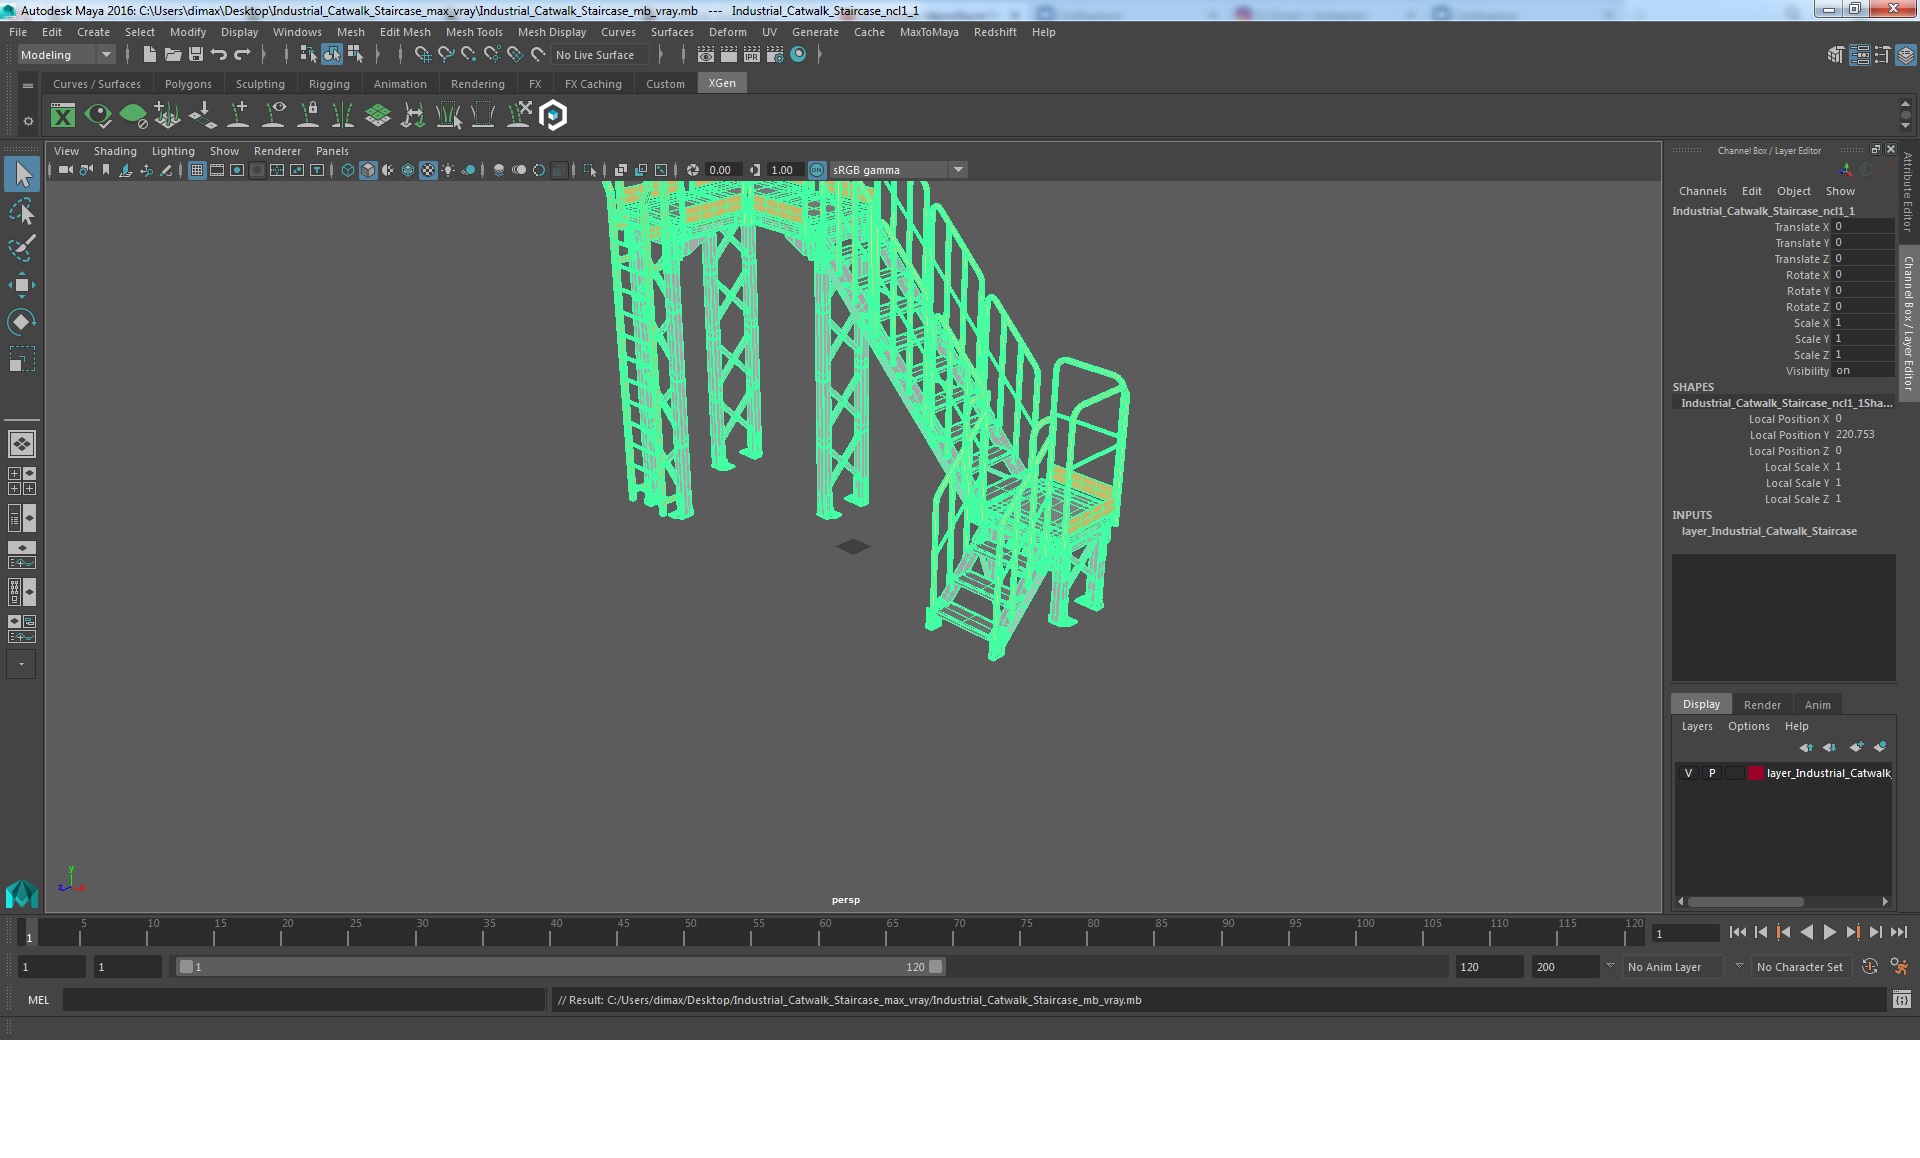This screenshot has width=1920, height=1158.
Task: Open the Redshift menu
Action: [995, 32]
